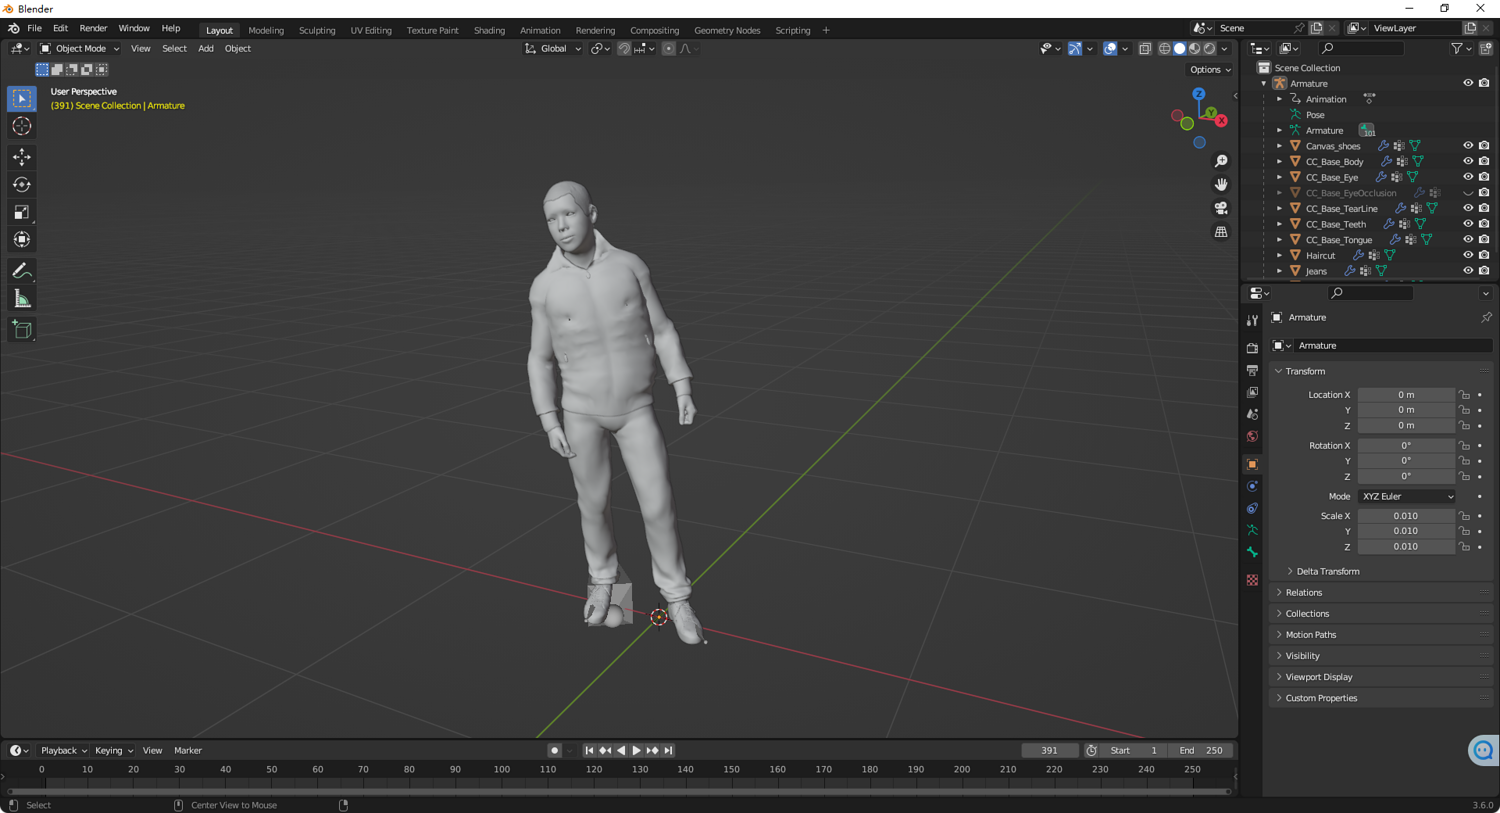This screenshot has width=1500, height=813.
Task: Expand the Delta Transform panel
Action: click(1327, 572)
